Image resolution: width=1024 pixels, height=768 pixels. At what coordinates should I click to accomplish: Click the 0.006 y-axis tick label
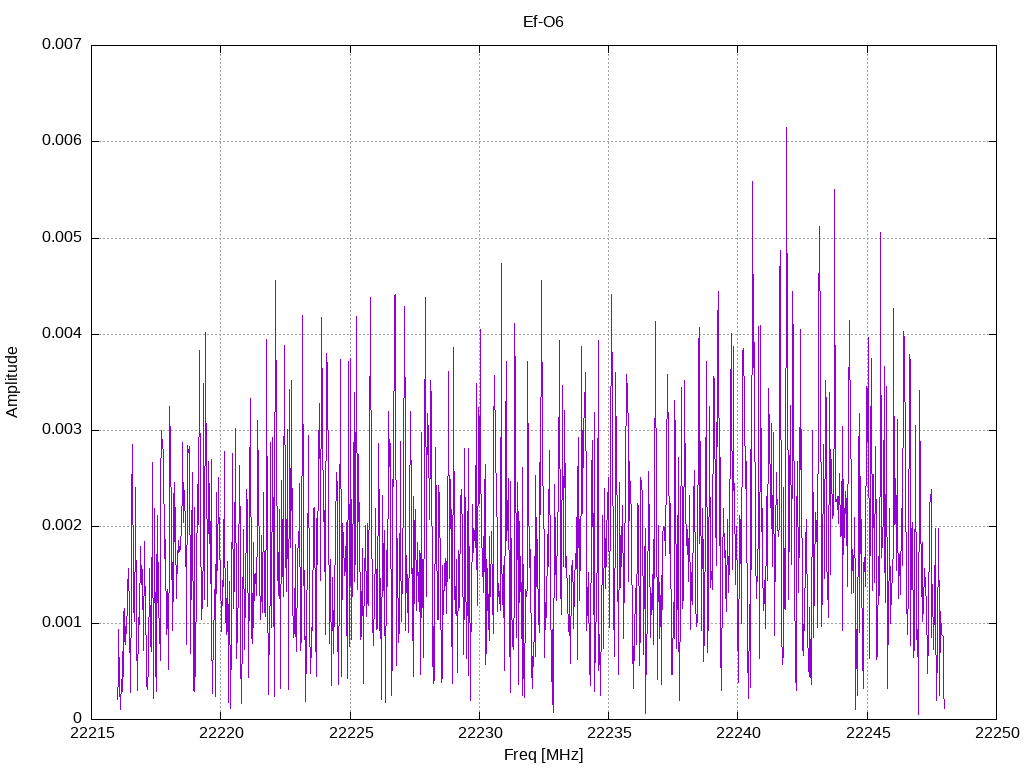point(62,140)
